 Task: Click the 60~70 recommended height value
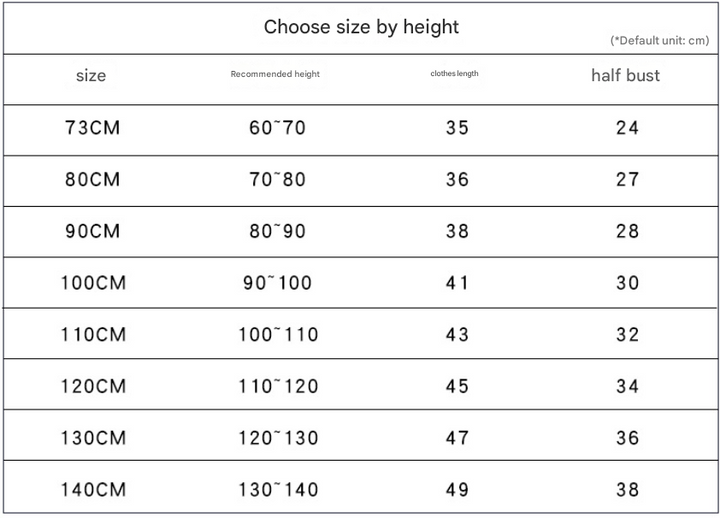tap(277, 128)
